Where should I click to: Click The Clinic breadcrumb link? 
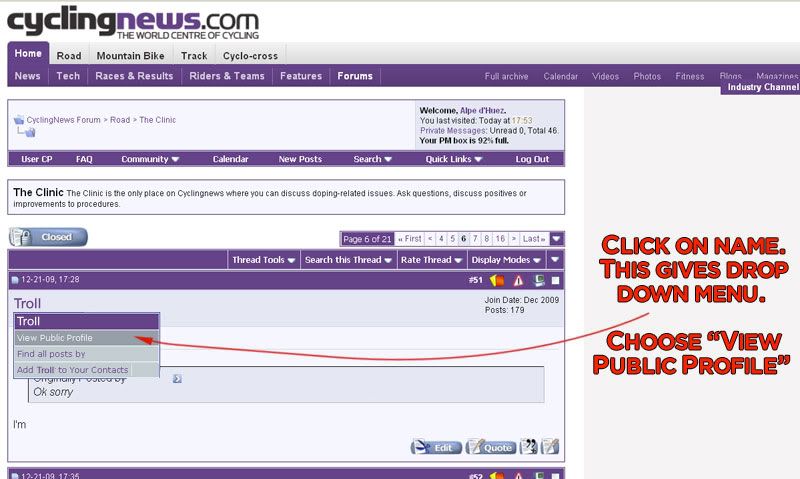(x=158, y=120)
